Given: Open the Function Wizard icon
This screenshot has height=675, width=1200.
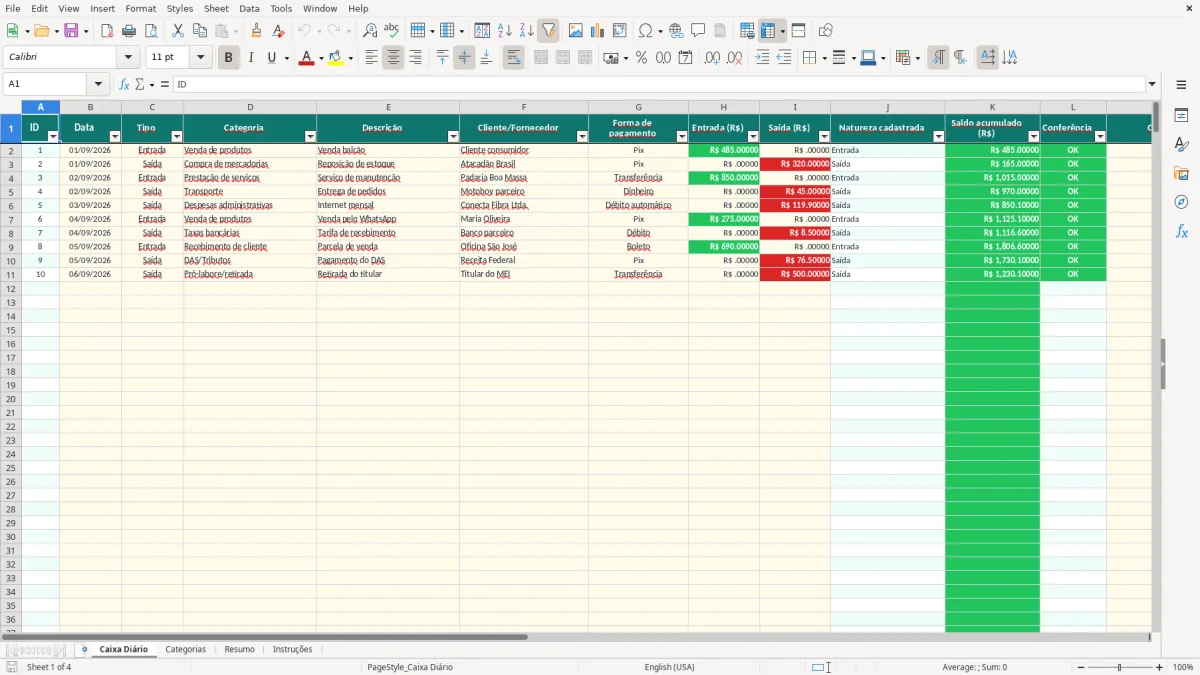Looking at the screenshot, I should [124, 85].
